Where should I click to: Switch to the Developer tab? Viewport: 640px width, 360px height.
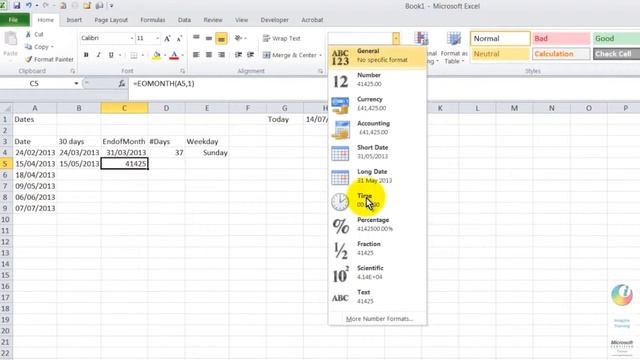(274, 20)
